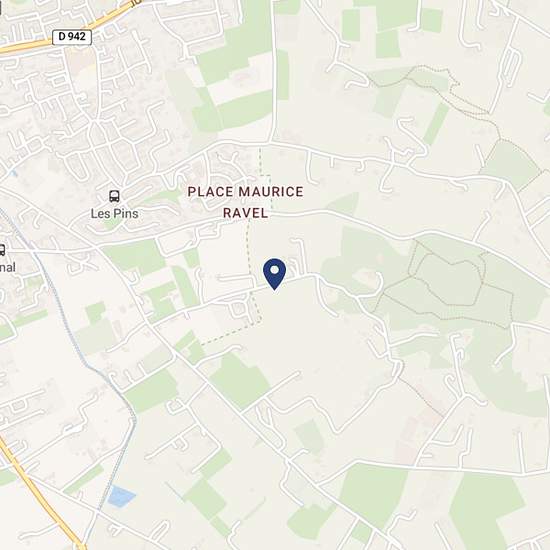Viewport: 550px width, 550px height.
Task: Click the dark blue location pin marker
Action: click(275, 274)
